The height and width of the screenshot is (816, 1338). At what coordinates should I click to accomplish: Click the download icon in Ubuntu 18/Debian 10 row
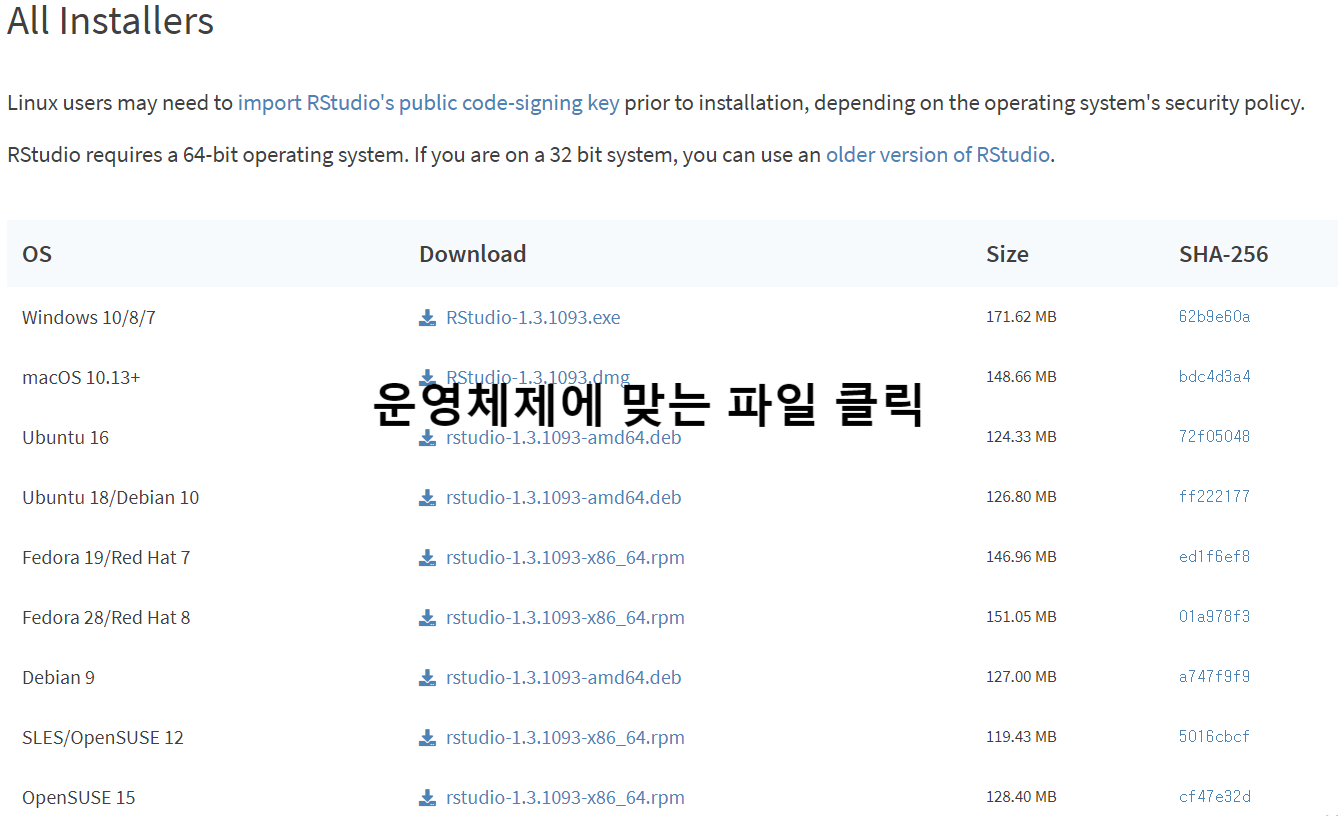coord(427,498)
